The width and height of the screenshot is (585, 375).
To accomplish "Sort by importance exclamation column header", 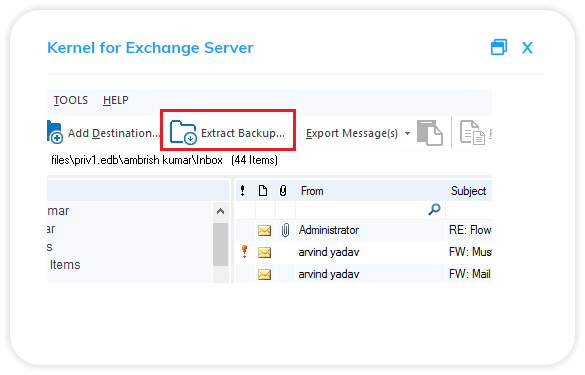I will (x=243, y=191).
